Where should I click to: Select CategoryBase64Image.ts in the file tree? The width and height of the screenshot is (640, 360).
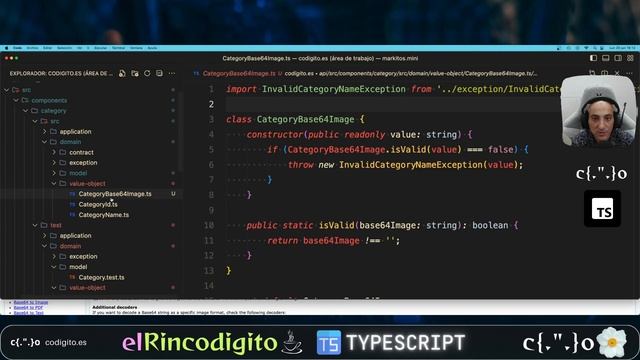(115, 194)
